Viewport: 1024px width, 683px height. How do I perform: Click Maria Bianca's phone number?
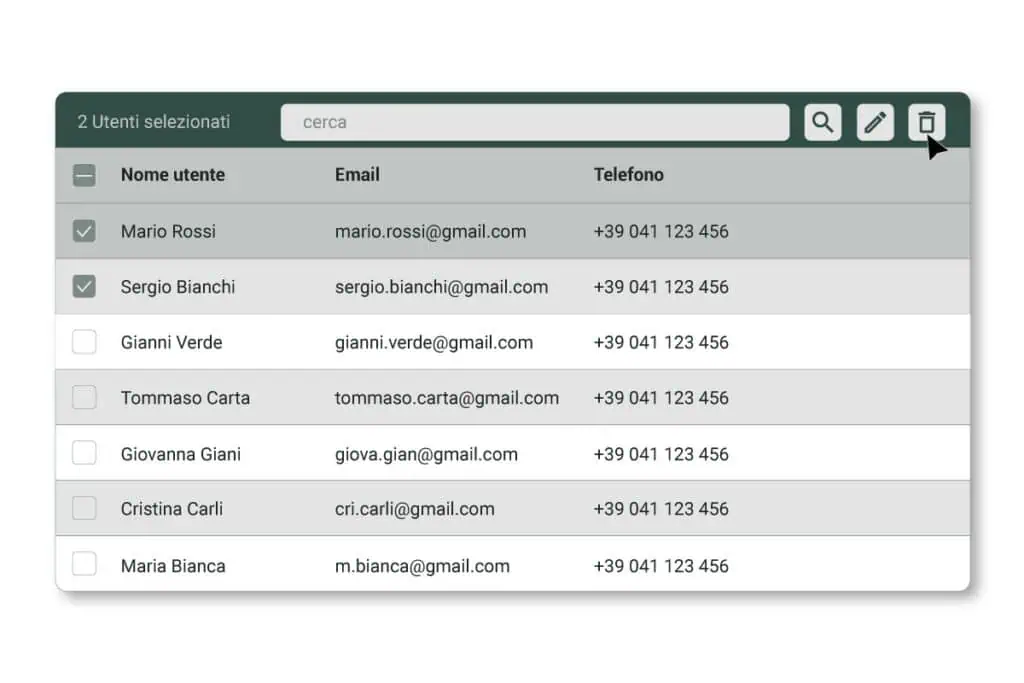point(660,566)
